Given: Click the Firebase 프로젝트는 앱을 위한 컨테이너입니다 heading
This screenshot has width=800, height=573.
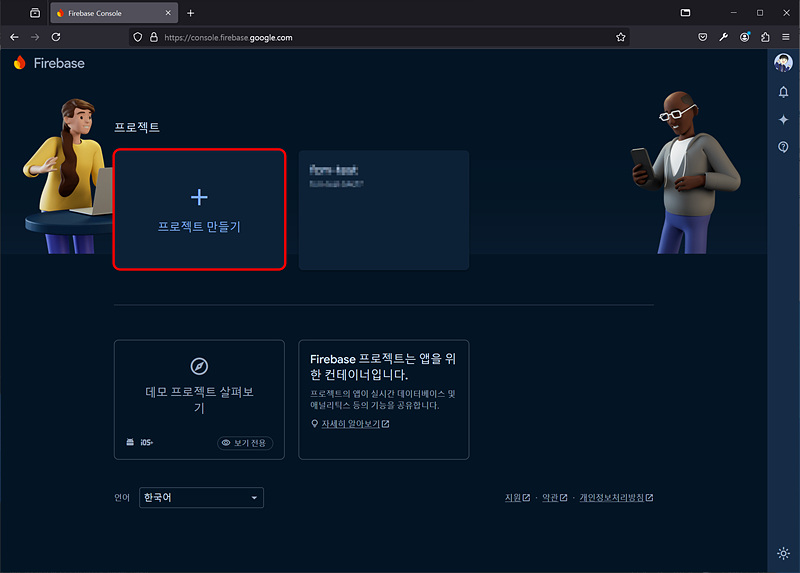Looking at the screenshot, I should 383,366.
